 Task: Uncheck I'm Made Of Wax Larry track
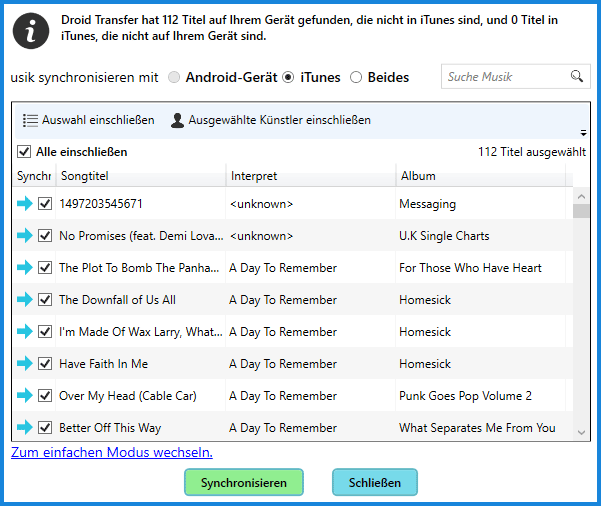click(x=45, y=332)
